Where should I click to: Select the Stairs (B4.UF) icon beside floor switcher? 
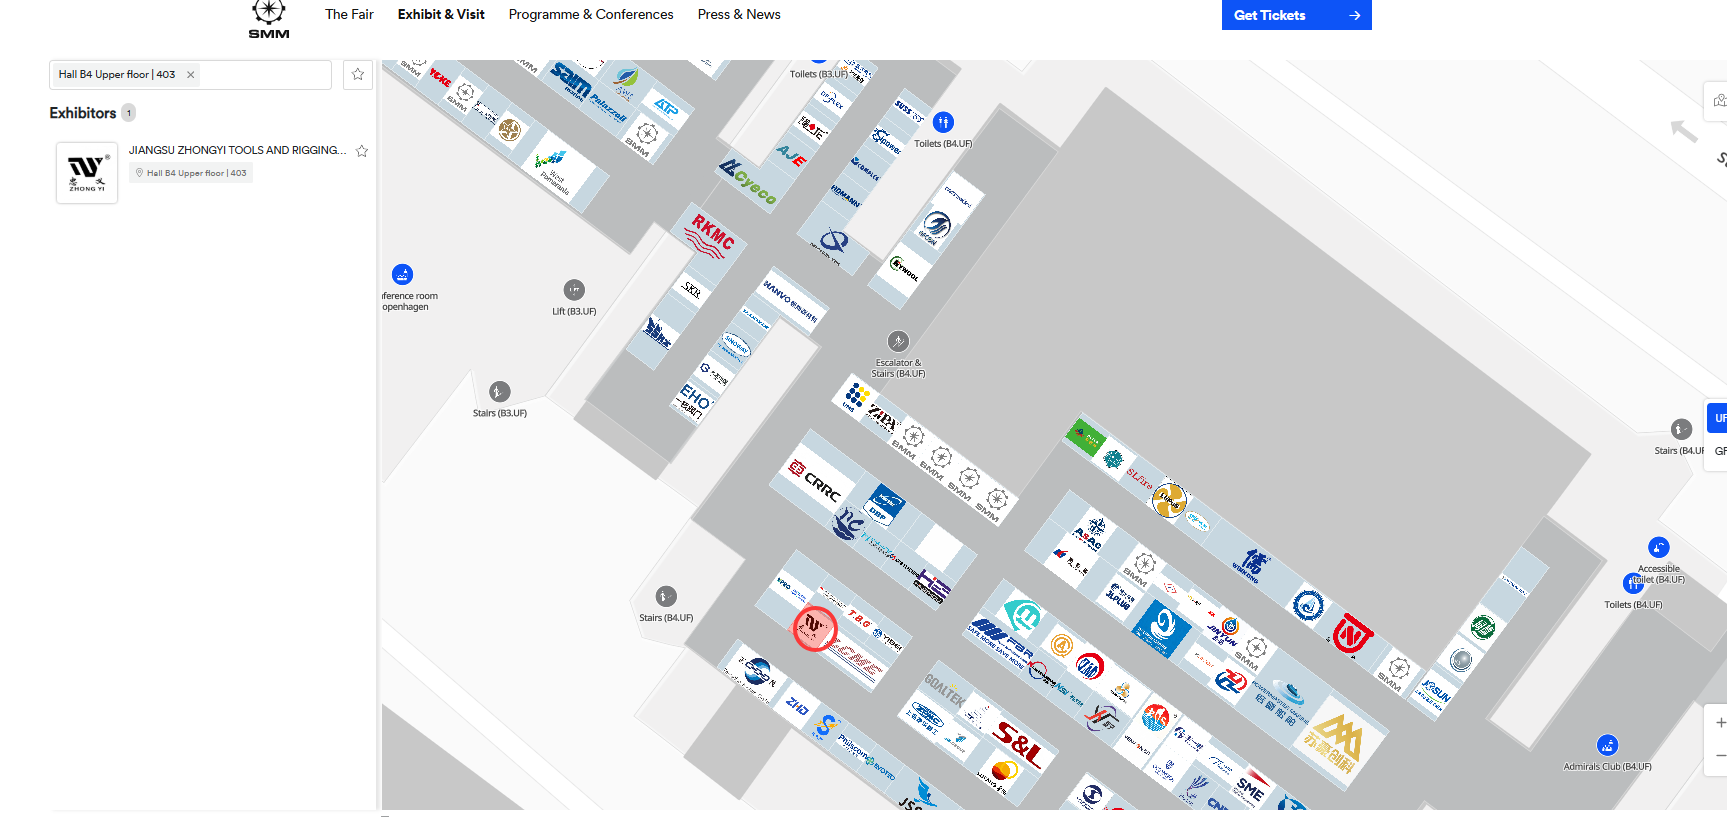tap(1681, 429)
